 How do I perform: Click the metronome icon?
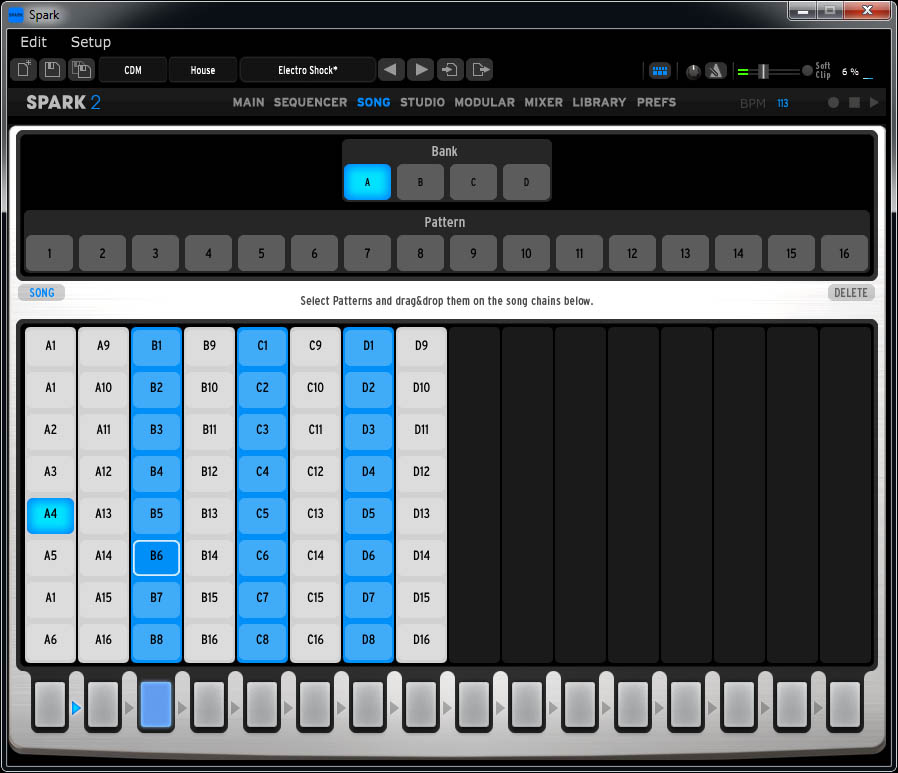click(716, 71)
